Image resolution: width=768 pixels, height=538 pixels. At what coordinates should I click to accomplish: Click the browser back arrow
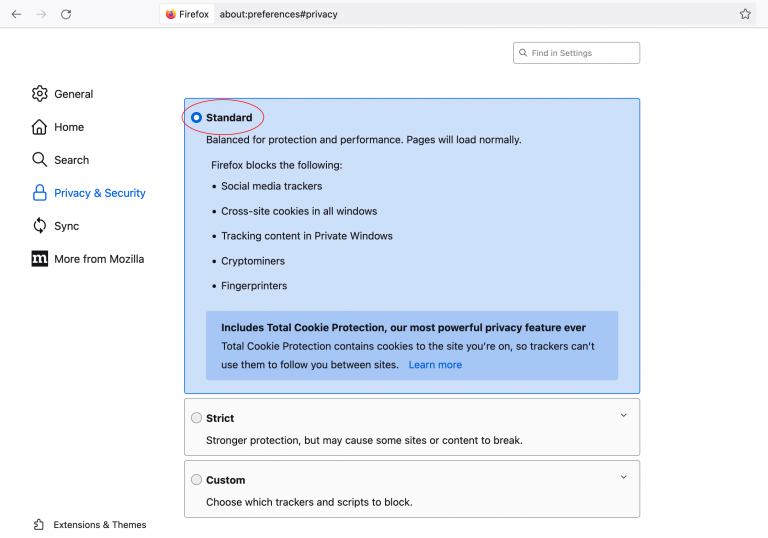click(x=16, y=14)
